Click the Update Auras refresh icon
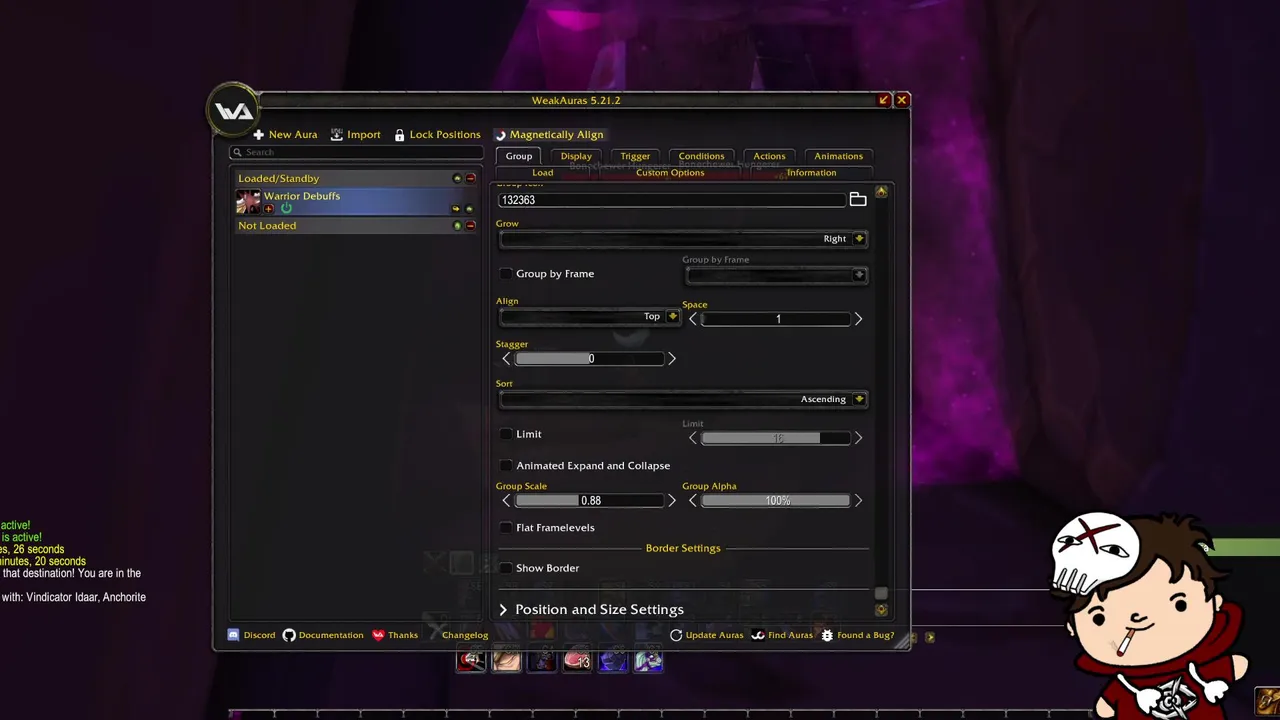This screenshot has width=1280, height=720. [x=676, y=635]
